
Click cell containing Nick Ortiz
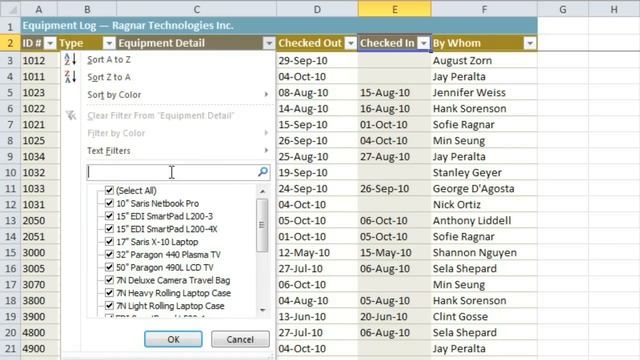click(484, 204)
